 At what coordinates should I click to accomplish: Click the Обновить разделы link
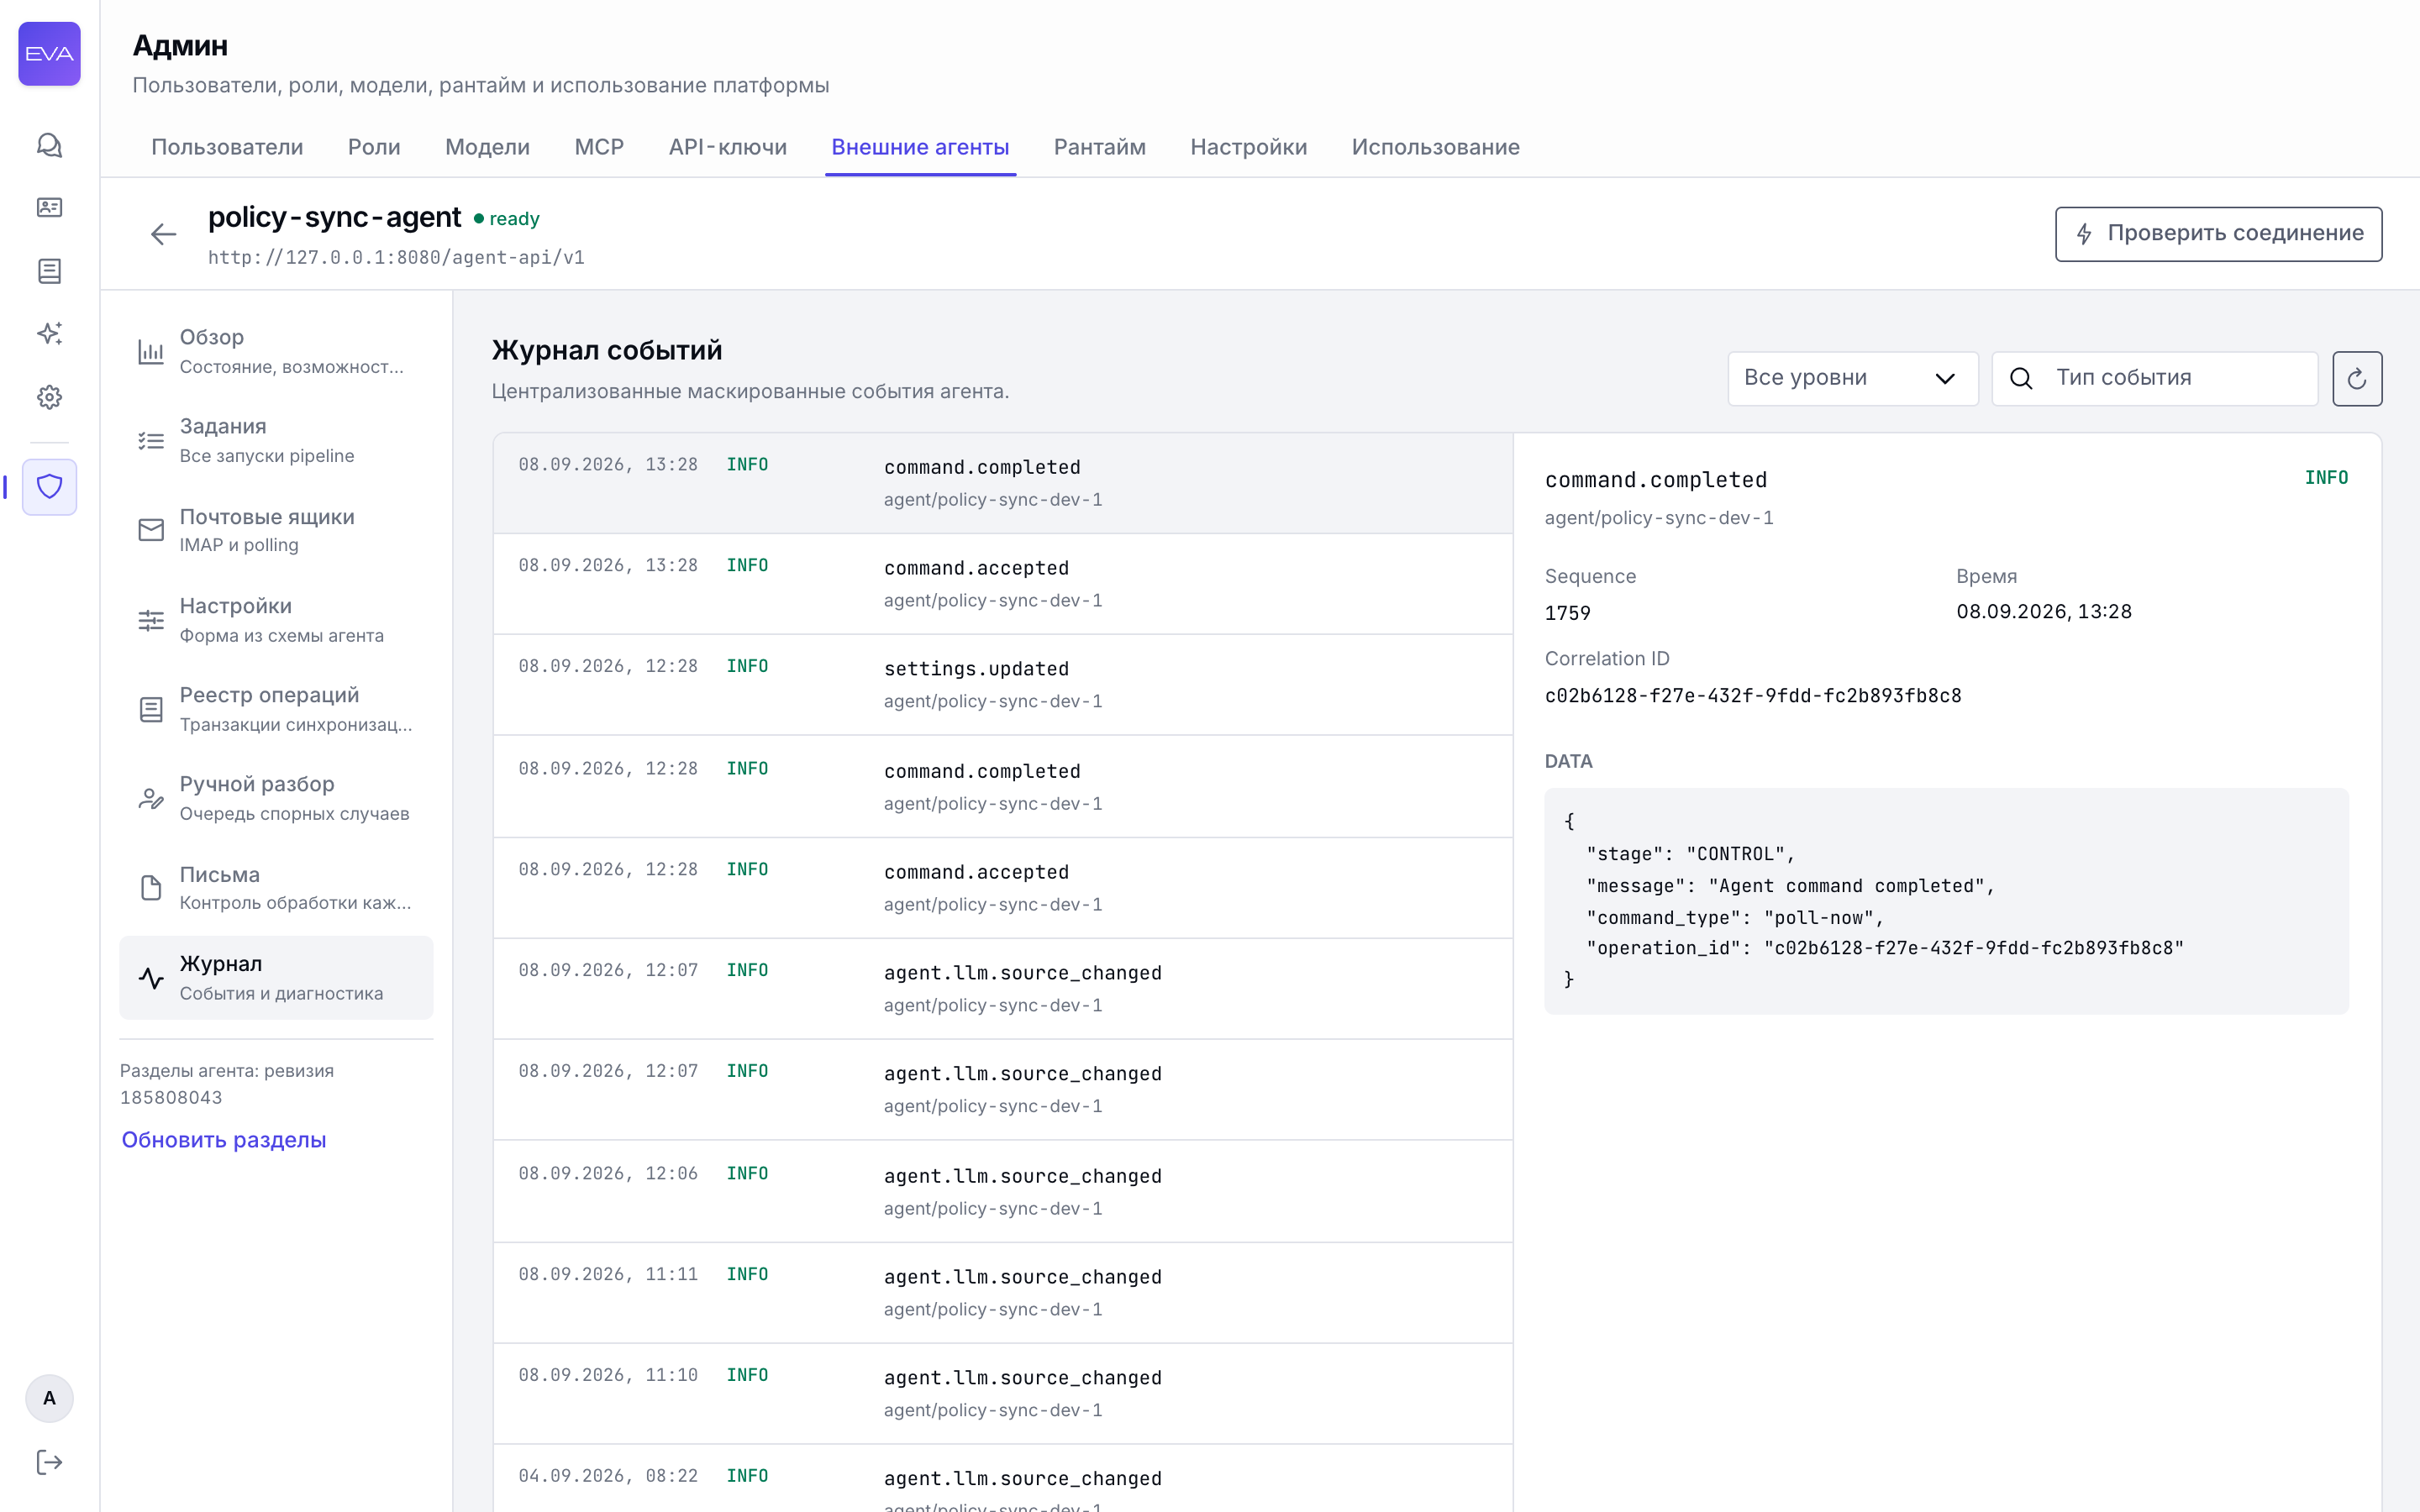click(224, 1140)
